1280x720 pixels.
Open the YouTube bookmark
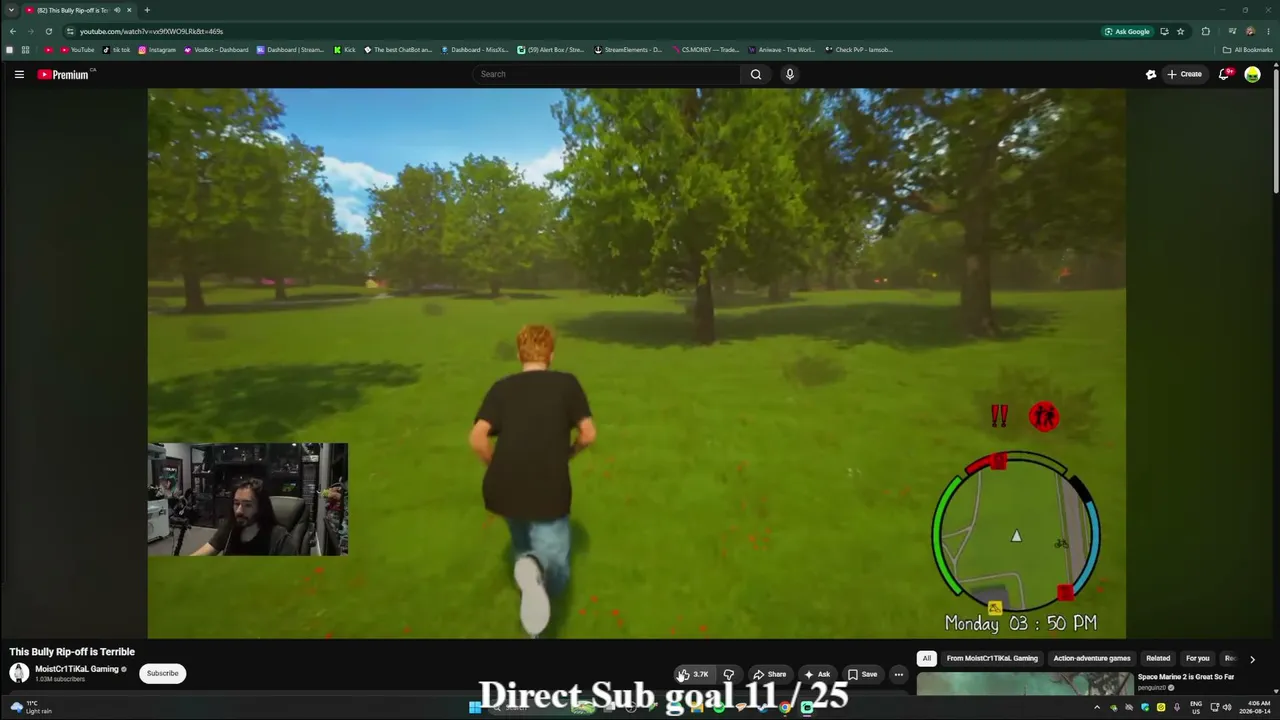[x=77, y=50]
